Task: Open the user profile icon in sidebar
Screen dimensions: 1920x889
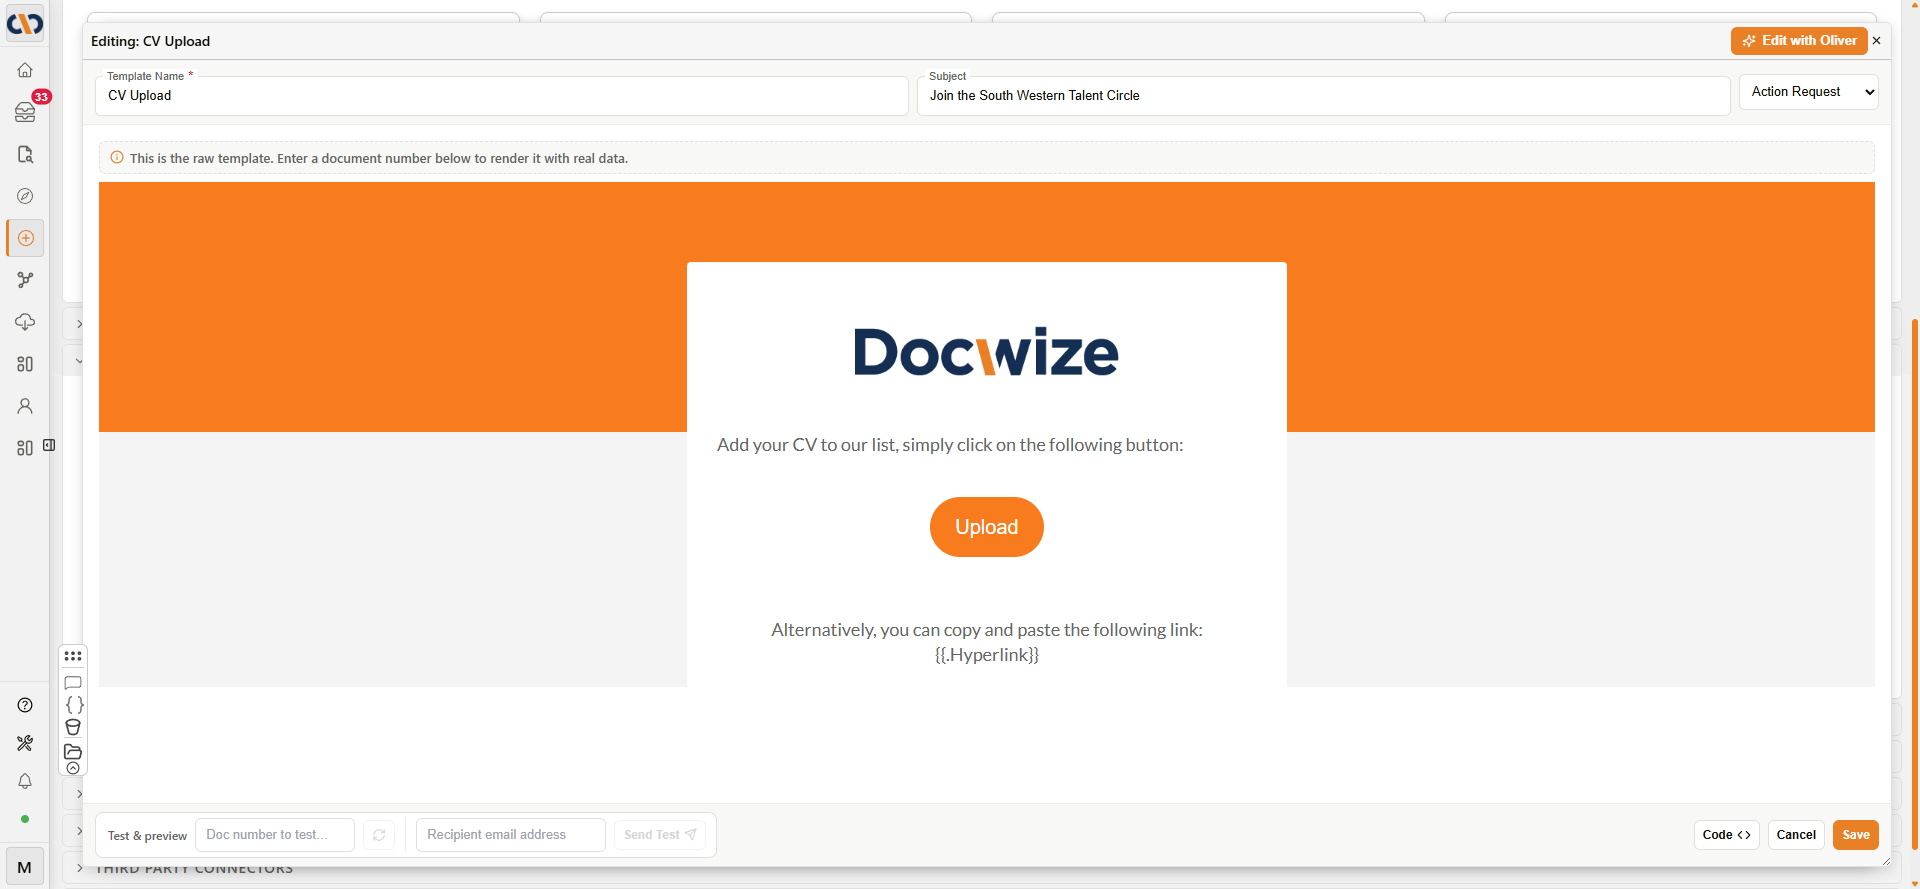Action: click(25, 406)
